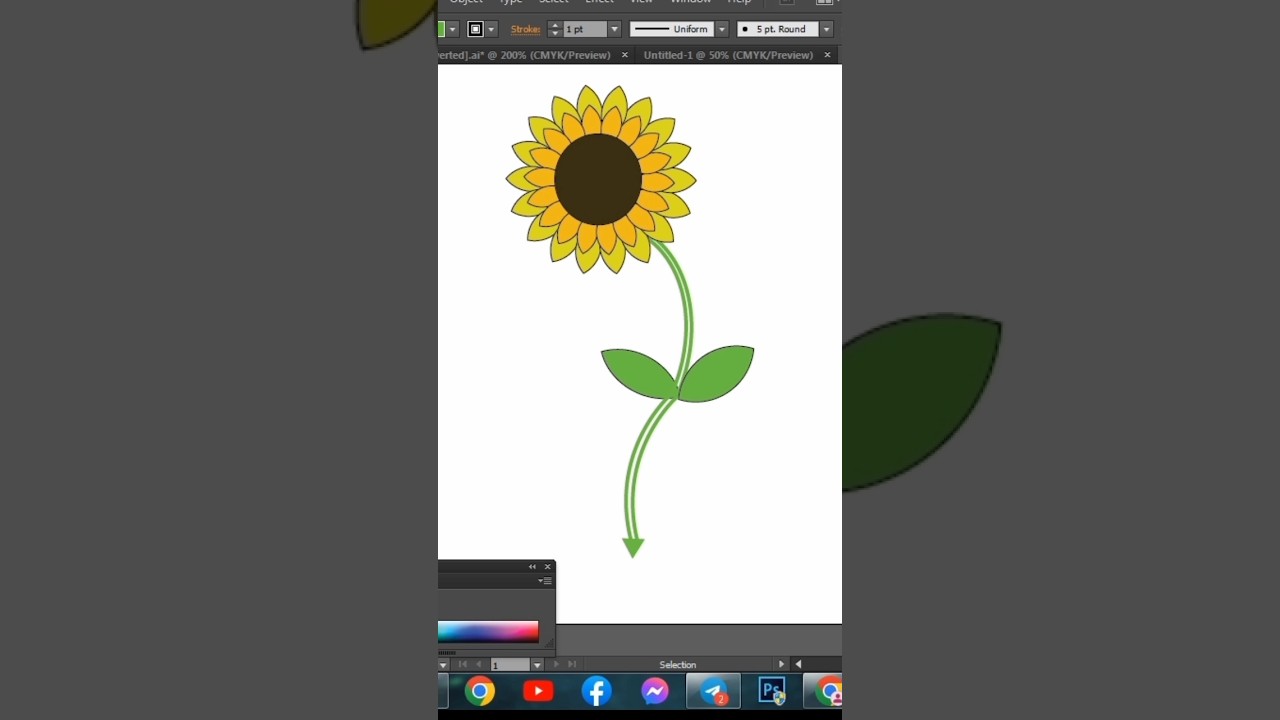Click the artboard number field showing 1
The width and height of the screenshot is (1280, 720).
pyautogui.click(x=510, y=665)
